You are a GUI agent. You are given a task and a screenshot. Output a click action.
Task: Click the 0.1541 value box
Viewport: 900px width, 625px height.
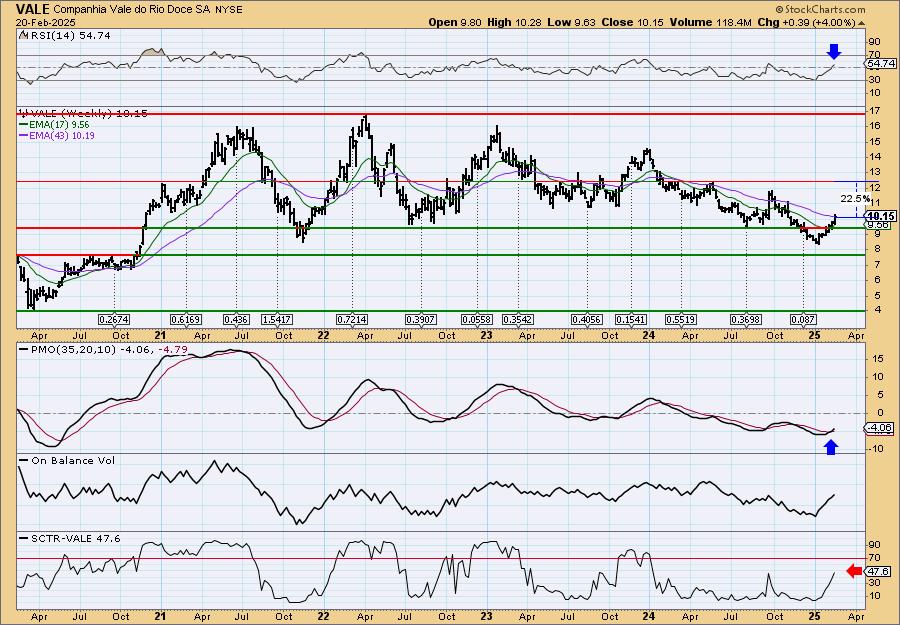[x=631, y=319]
